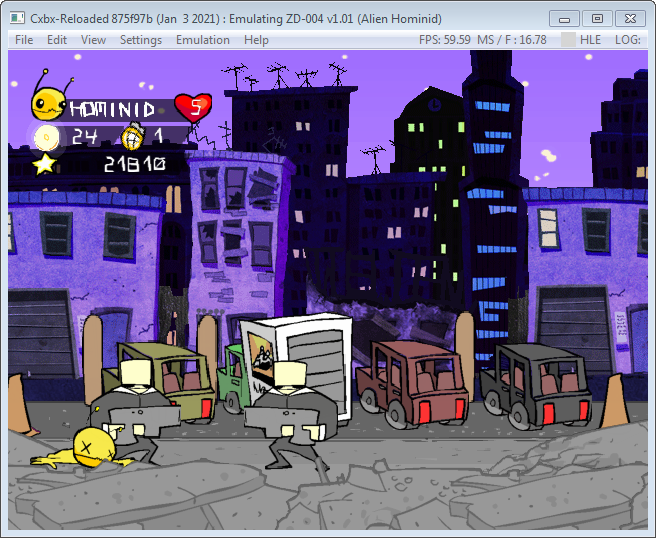The height and width of the screenshot is (538, 656).
Task: Click the dark gray parked jeep
Action: click(x=536, y=385)
